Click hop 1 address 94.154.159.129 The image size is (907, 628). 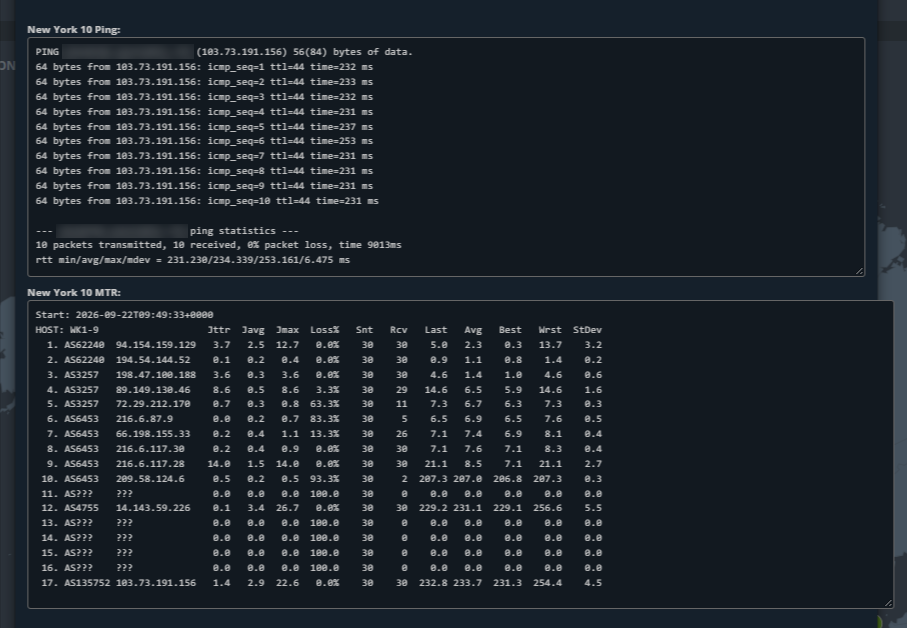[x=156, y=345]
